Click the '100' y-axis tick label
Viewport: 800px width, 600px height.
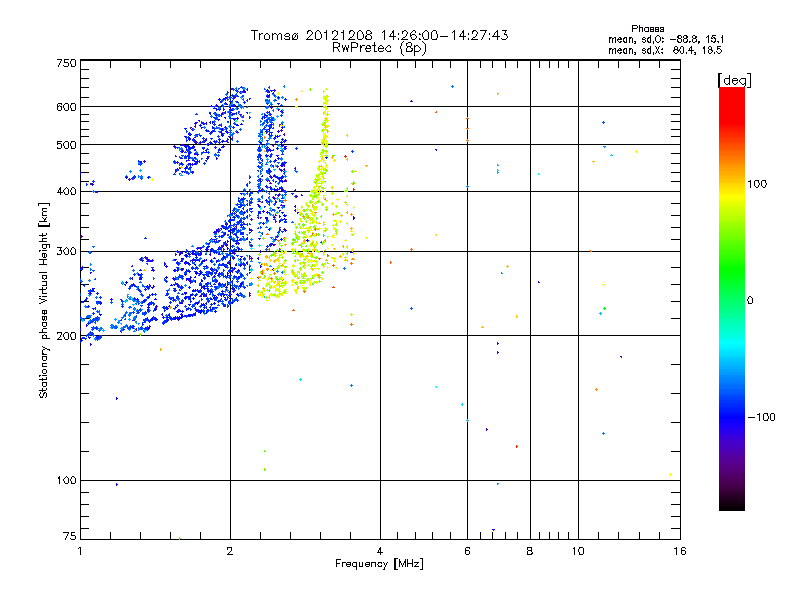[x=66, y=481]
